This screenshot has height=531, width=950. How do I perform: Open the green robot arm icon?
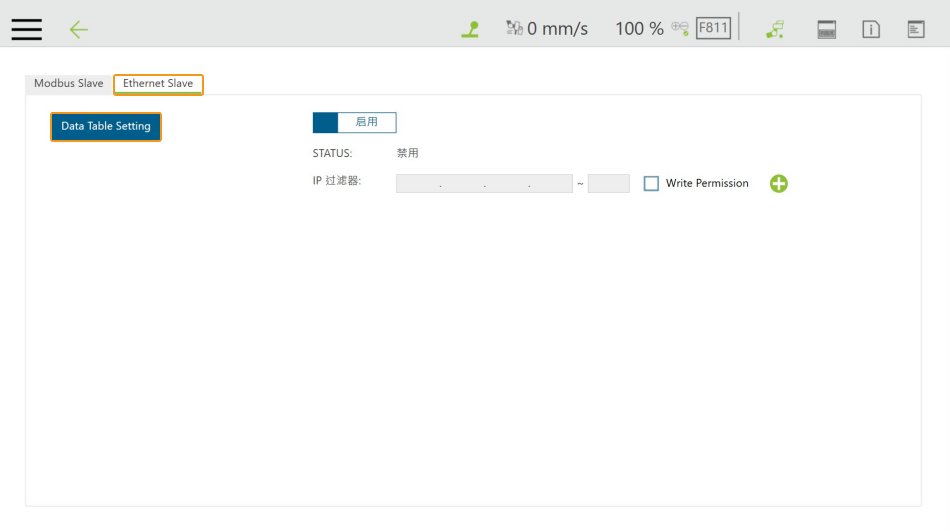[775, 29]
